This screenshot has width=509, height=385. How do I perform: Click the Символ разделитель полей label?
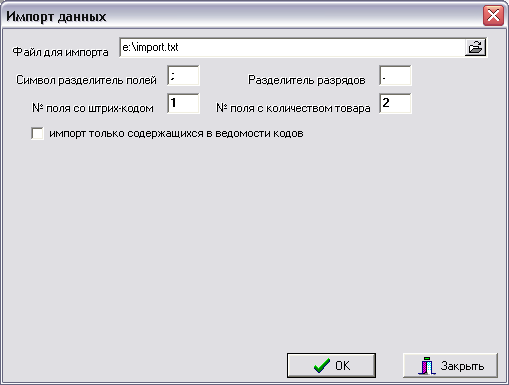(x=86, y=80)
